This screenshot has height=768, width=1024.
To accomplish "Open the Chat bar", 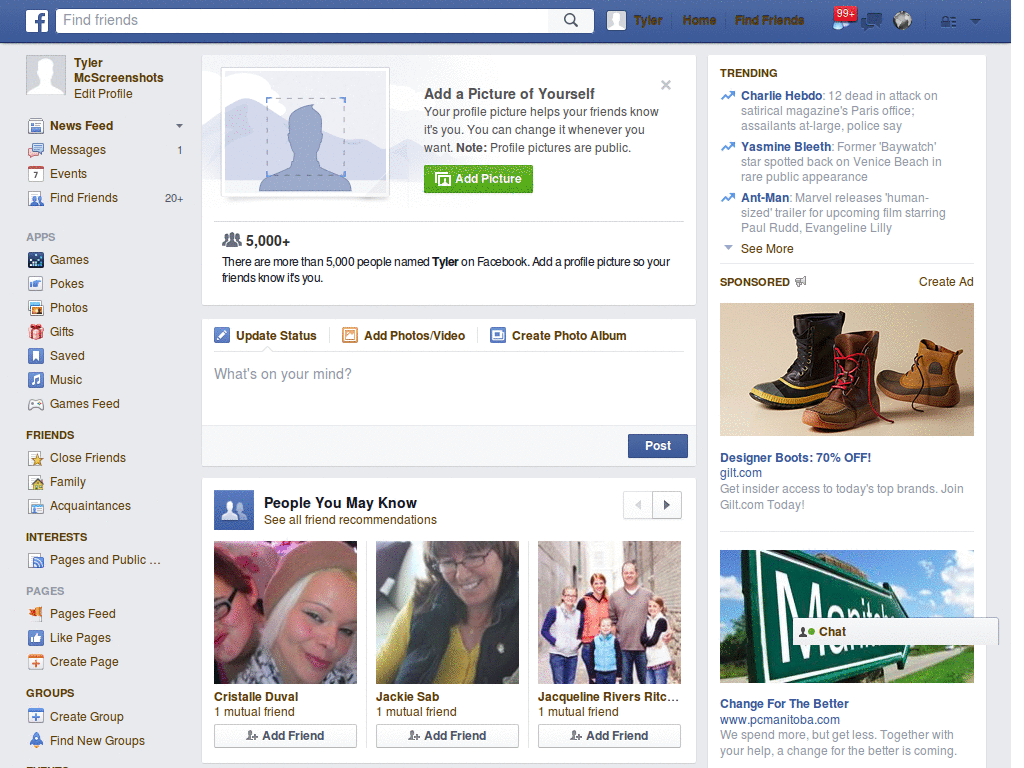I will [x=895, y=632].
